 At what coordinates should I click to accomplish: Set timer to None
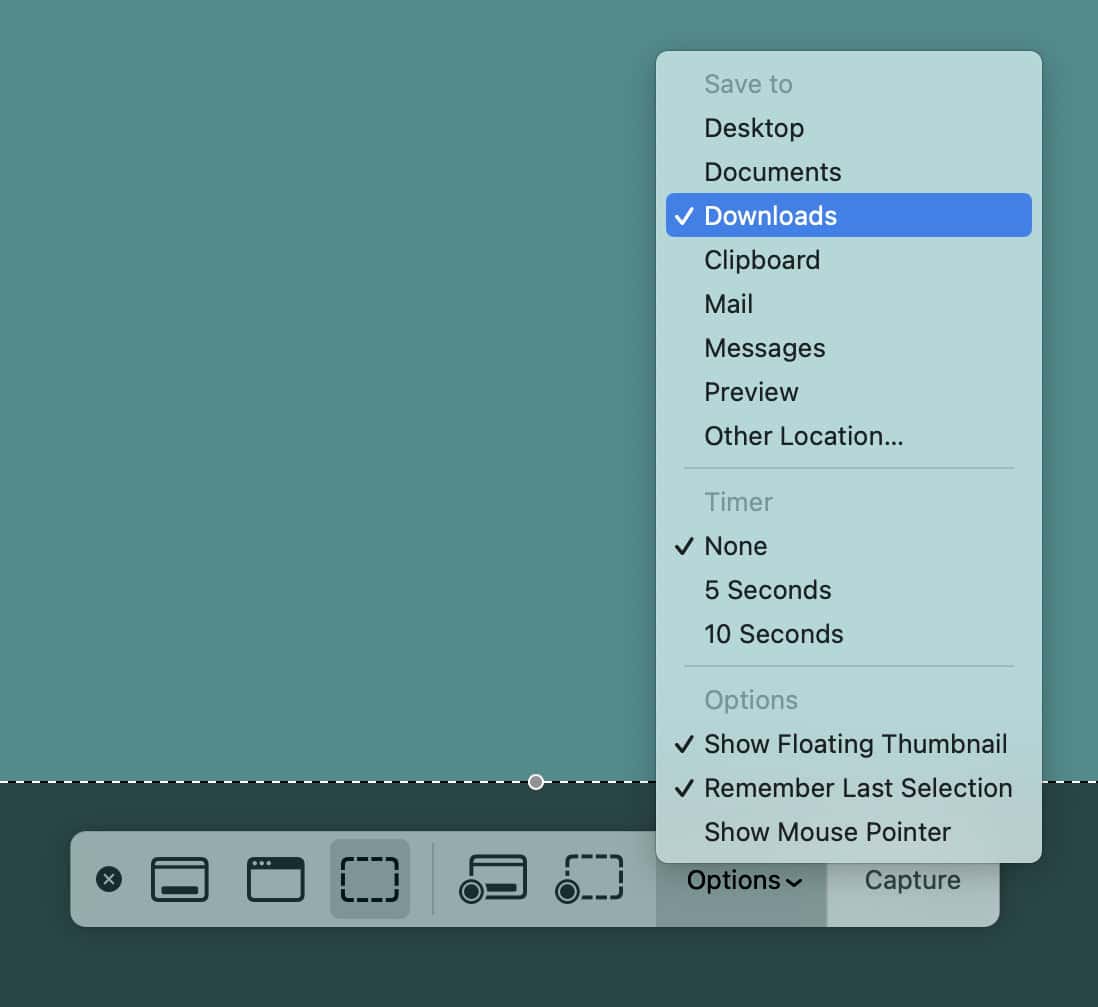tap(735, 546)
